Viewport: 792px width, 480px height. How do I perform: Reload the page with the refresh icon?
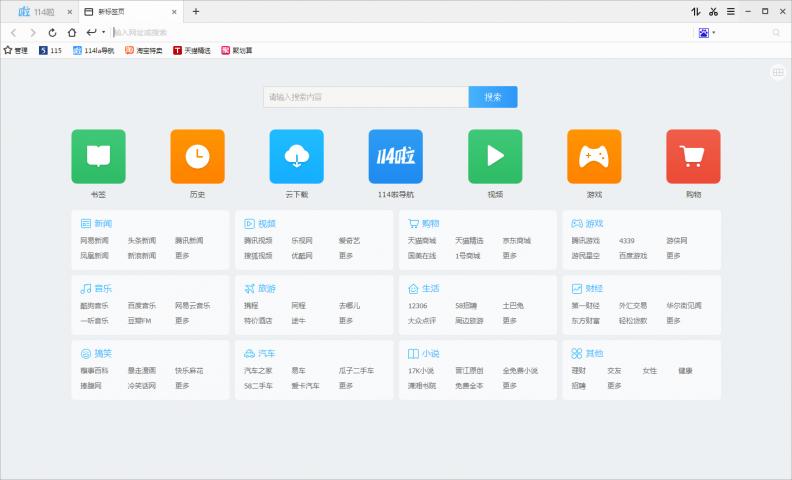click(x=52, y=32)
